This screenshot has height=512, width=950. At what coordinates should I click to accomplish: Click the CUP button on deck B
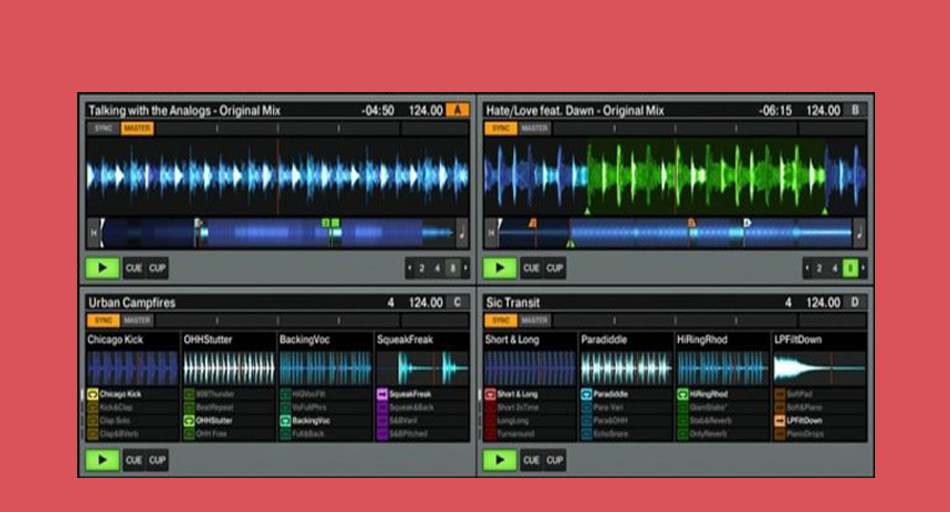[554, 268]
